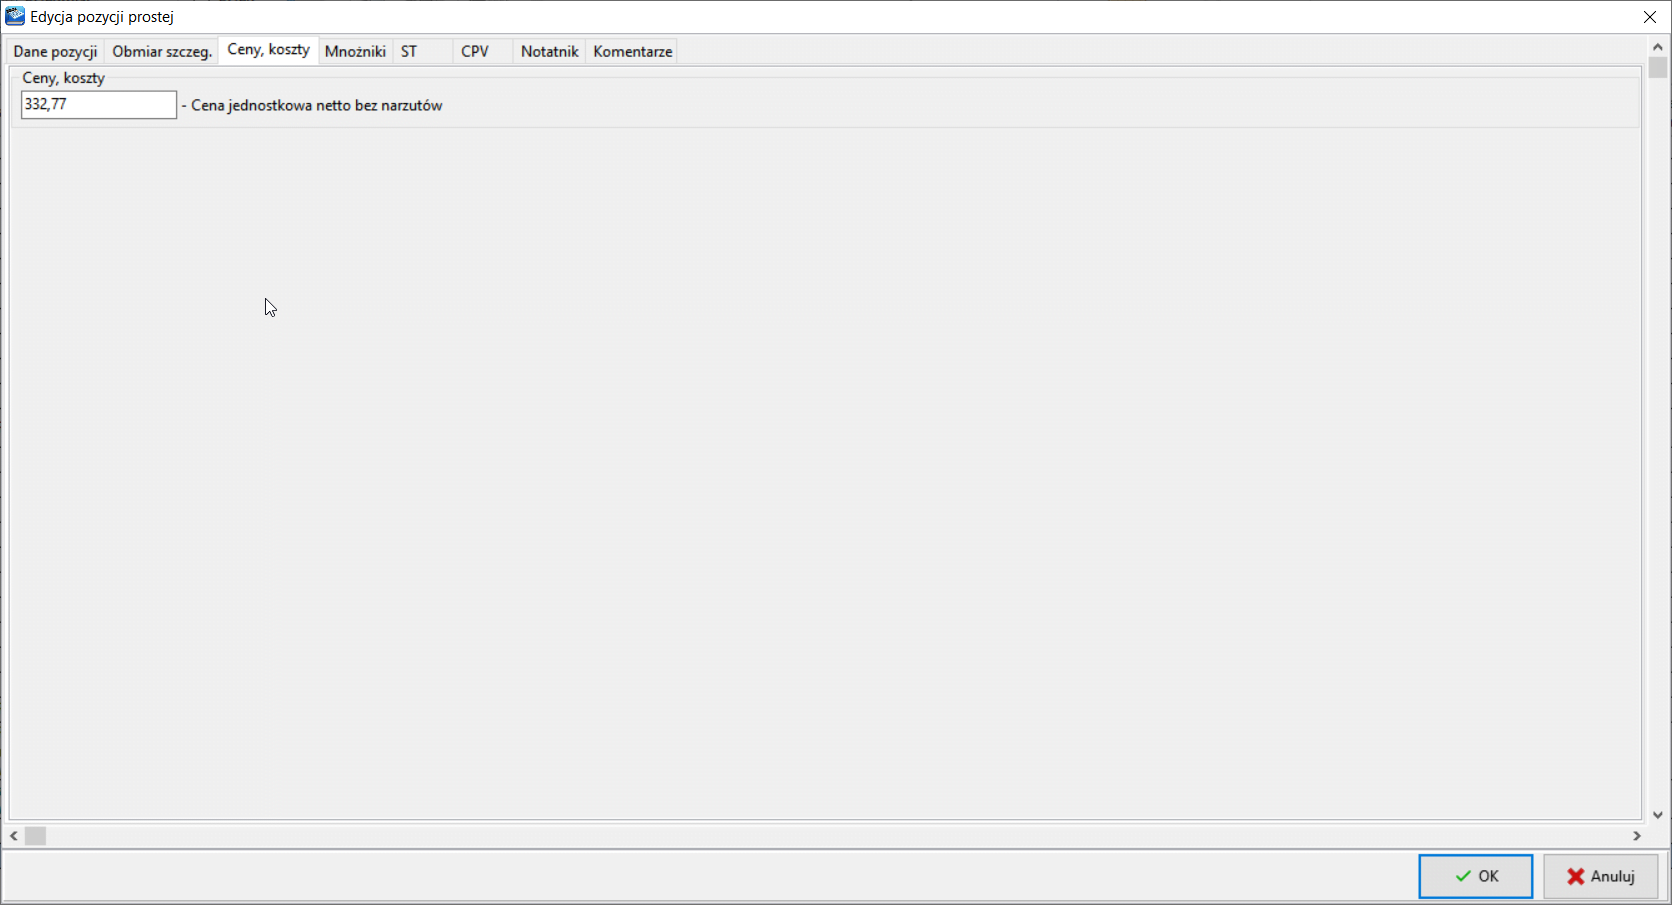Viewport: 1672px width, 905px height.
Task: Select the Ceny, koszty tab
Action: point(268,50)
